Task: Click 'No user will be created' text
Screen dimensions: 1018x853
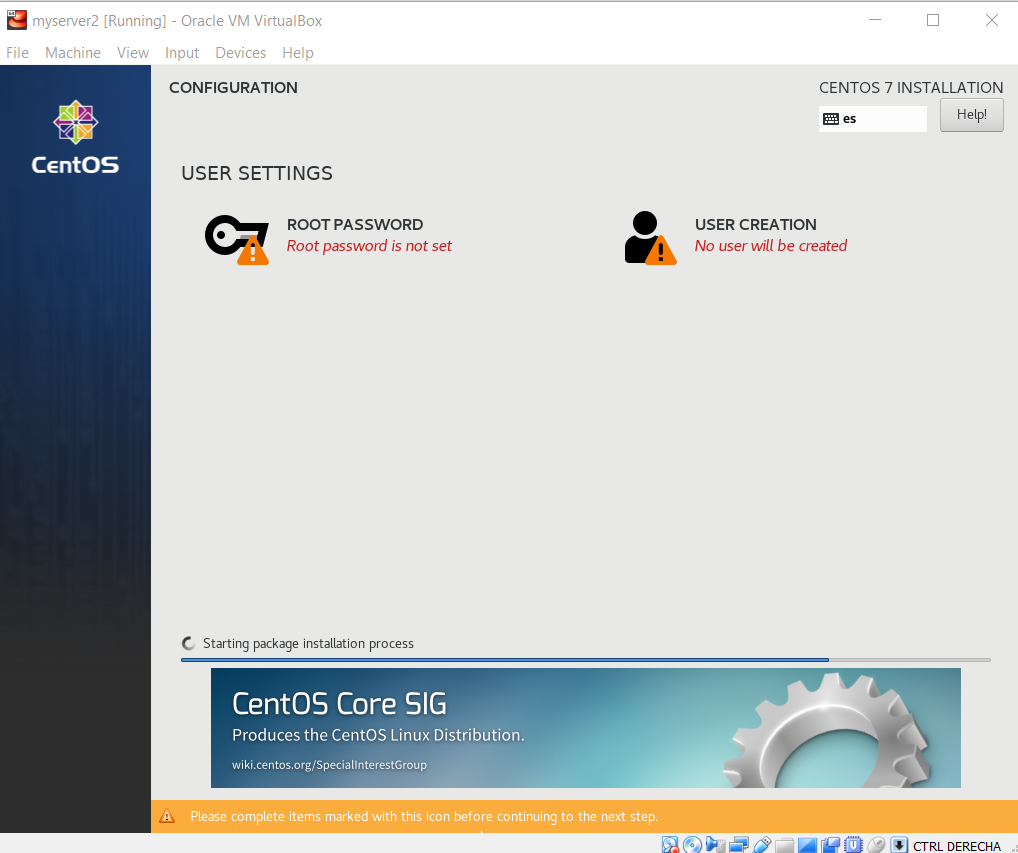Action: 771,246
